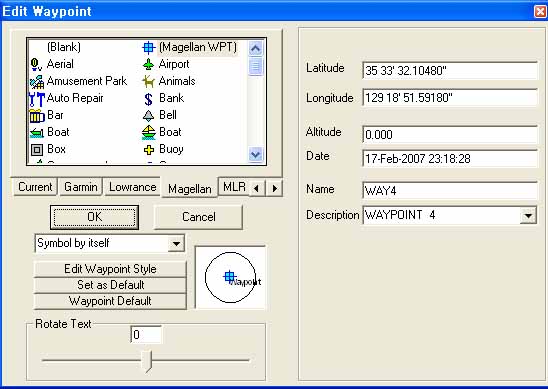Screen dimensions: 548x389
Task: Open the Garmin symbols tab
Action: (81, 187)
